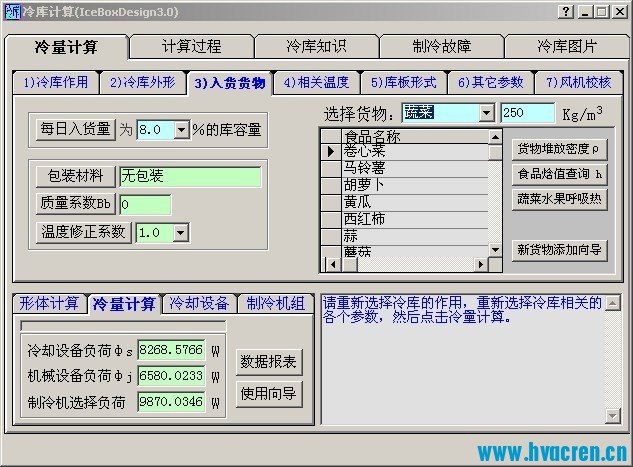Click the 机械设备负荷 field showing 6580.0233
The height and width of the screenshot is (467, 633).
point(171,376)
